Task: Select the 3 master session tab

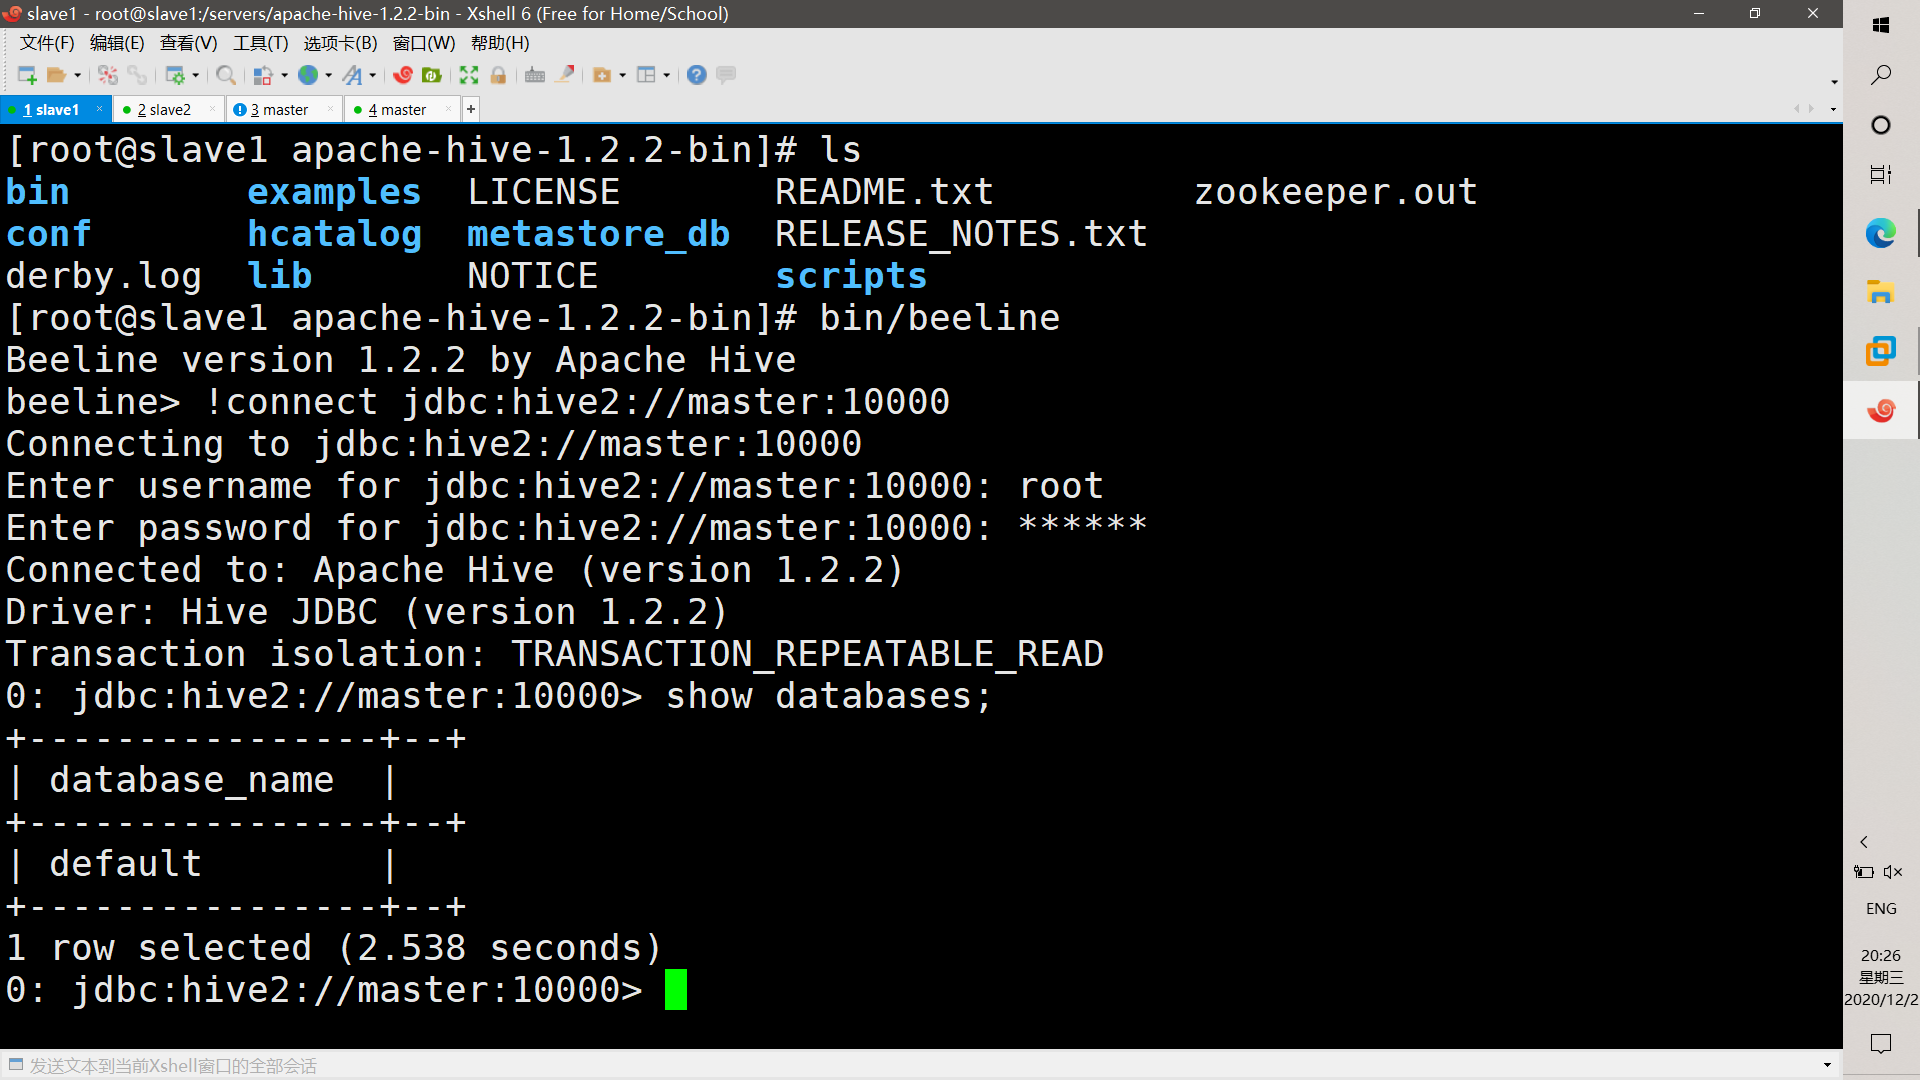Action: click(282, 109)
